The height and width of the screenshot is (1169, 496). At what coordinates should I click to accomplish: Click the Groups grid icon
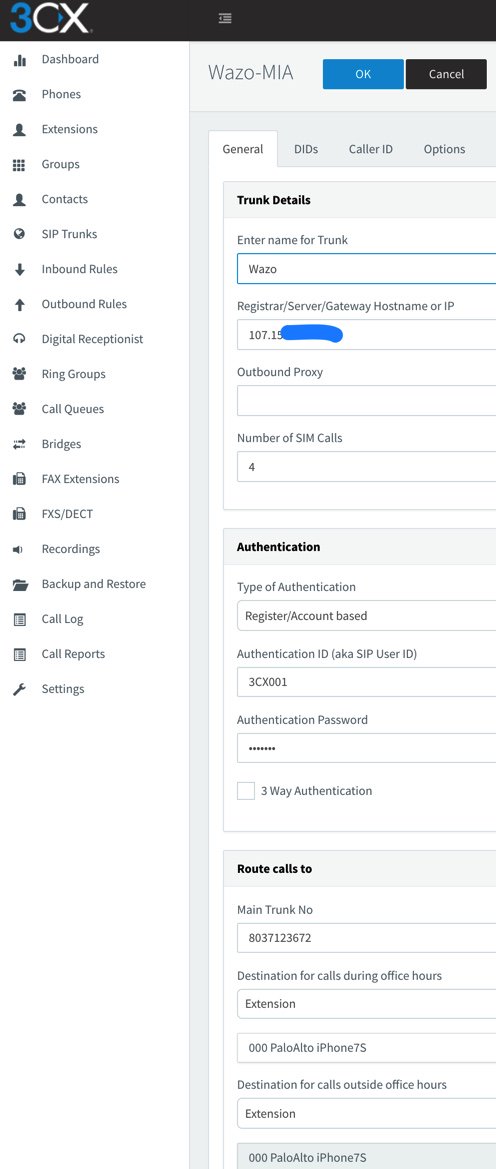pos(20,165)
